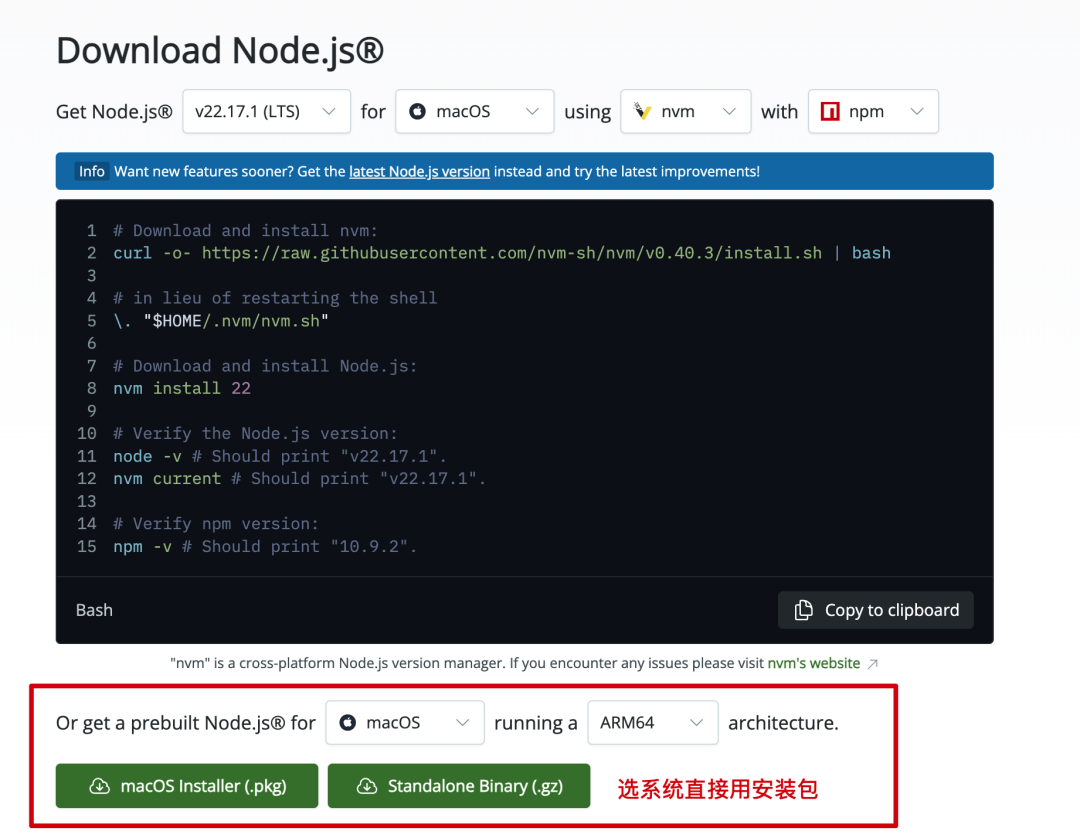Click the '# Verify npm version:' comment
The height and width of the screenshot is (838, 1080).
pos(216,523)
